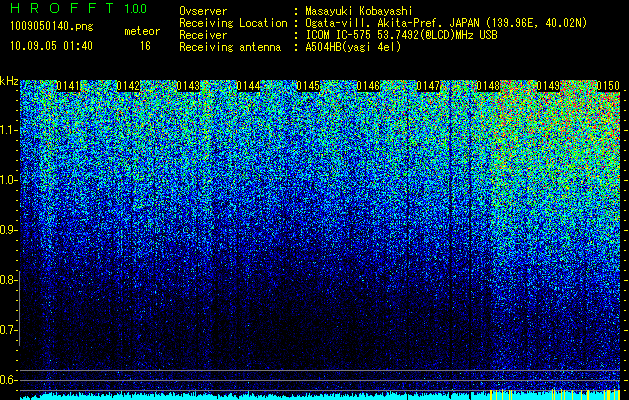Select the filename 1009050140.png
Viewport: 629px width, 400px height.
[x=52, y=27]
